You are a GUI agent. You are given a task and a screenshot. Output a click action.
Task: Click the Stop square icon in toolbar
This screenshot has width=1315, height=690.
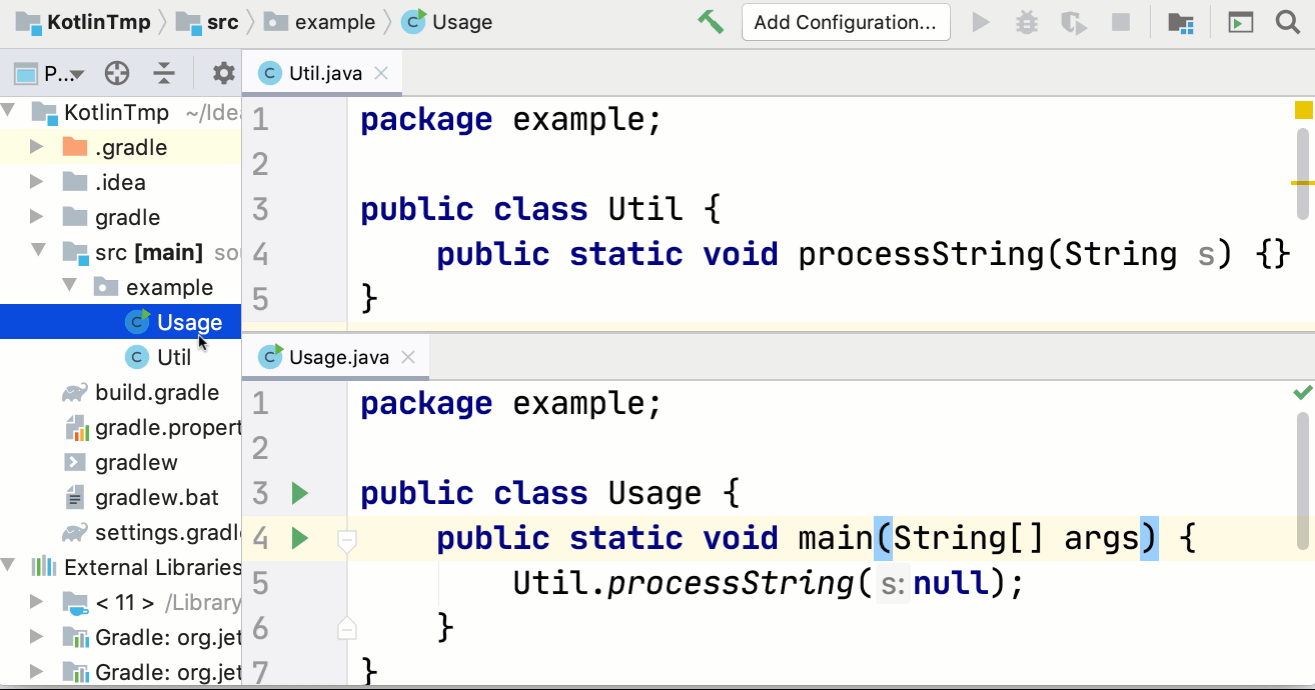point(1120,21)
